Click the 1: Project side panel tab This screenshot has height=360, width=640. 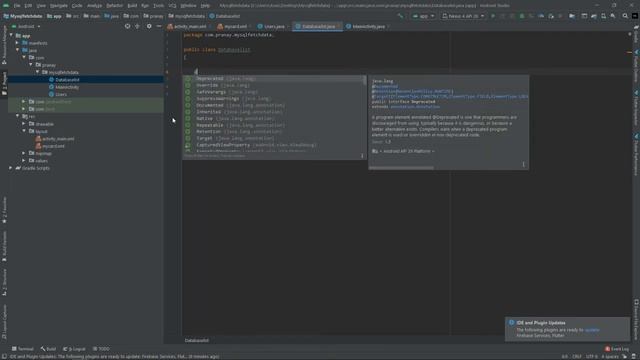4,84
